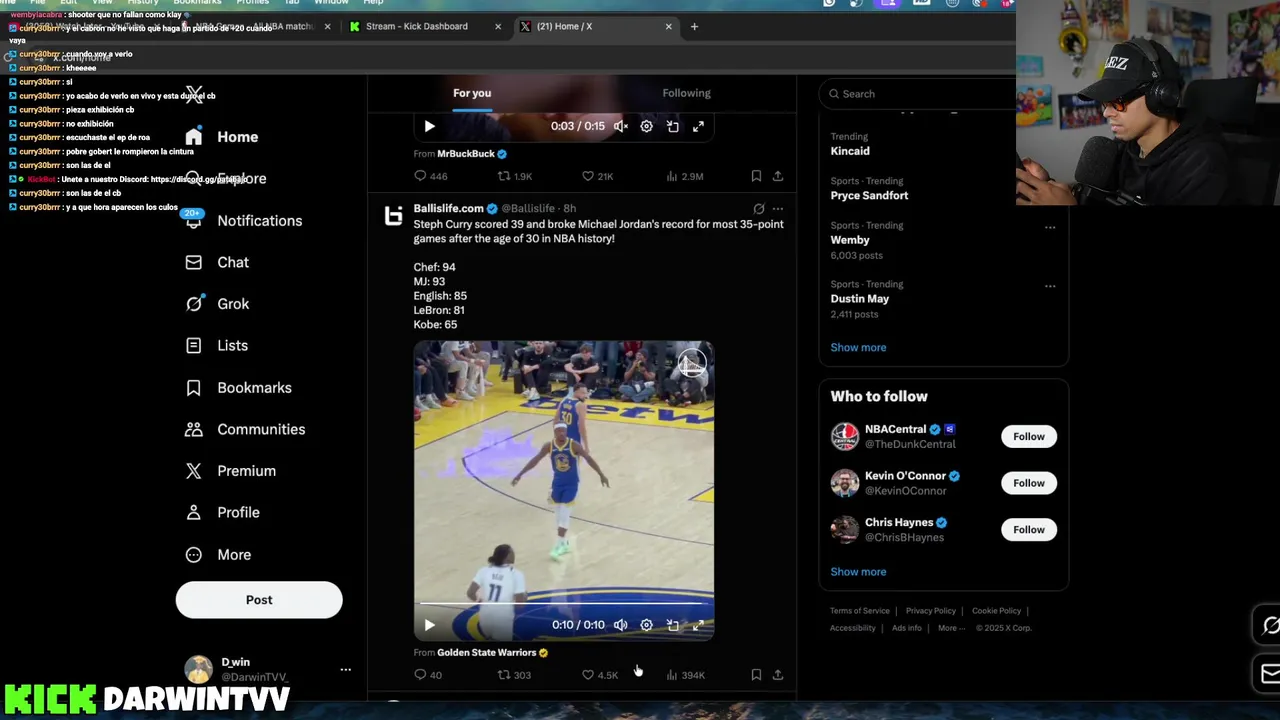Open Profile in the X sidebar
This screenshot has width=1280, height=720.
tap(222, 513)
